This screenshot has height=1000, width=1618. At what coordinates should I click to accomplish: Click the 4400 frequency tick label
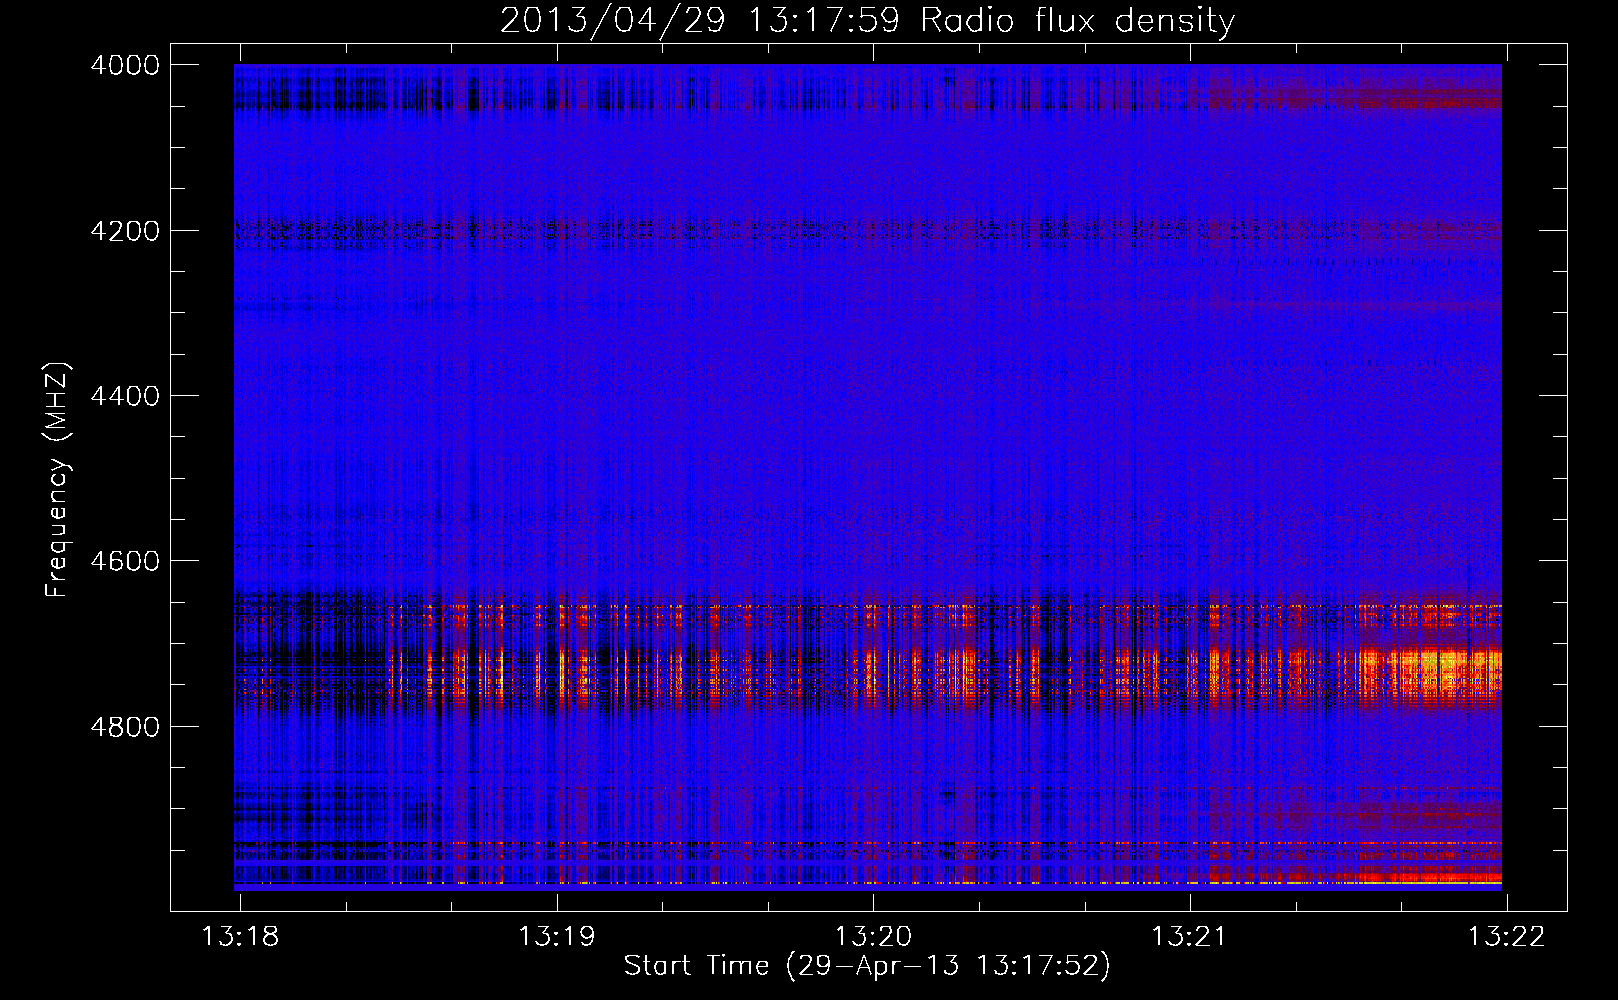click(x=125, y=396)
